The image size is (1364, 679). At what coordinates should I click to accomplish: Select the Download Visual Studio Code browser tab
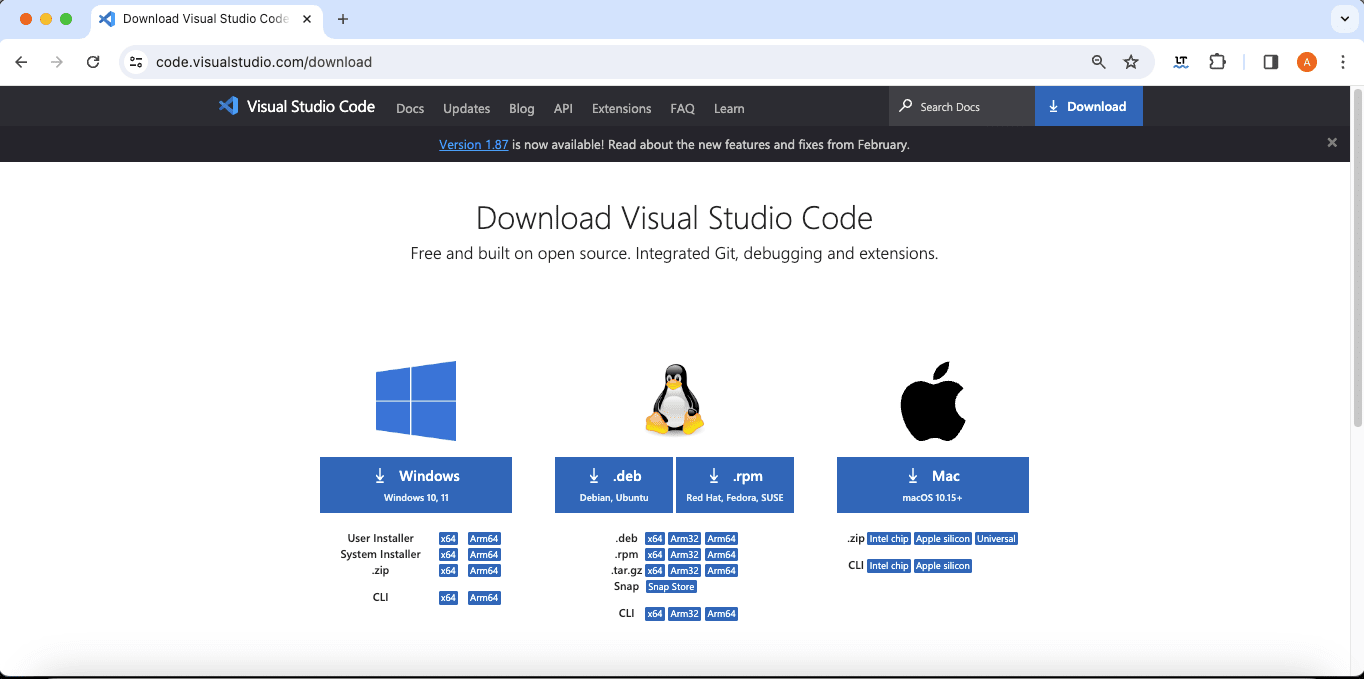coord(205,19)
